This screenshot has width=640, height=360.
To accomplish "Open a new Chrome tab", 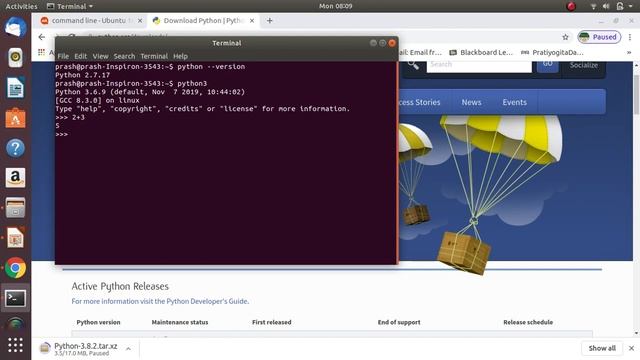I will coord(269,20).
